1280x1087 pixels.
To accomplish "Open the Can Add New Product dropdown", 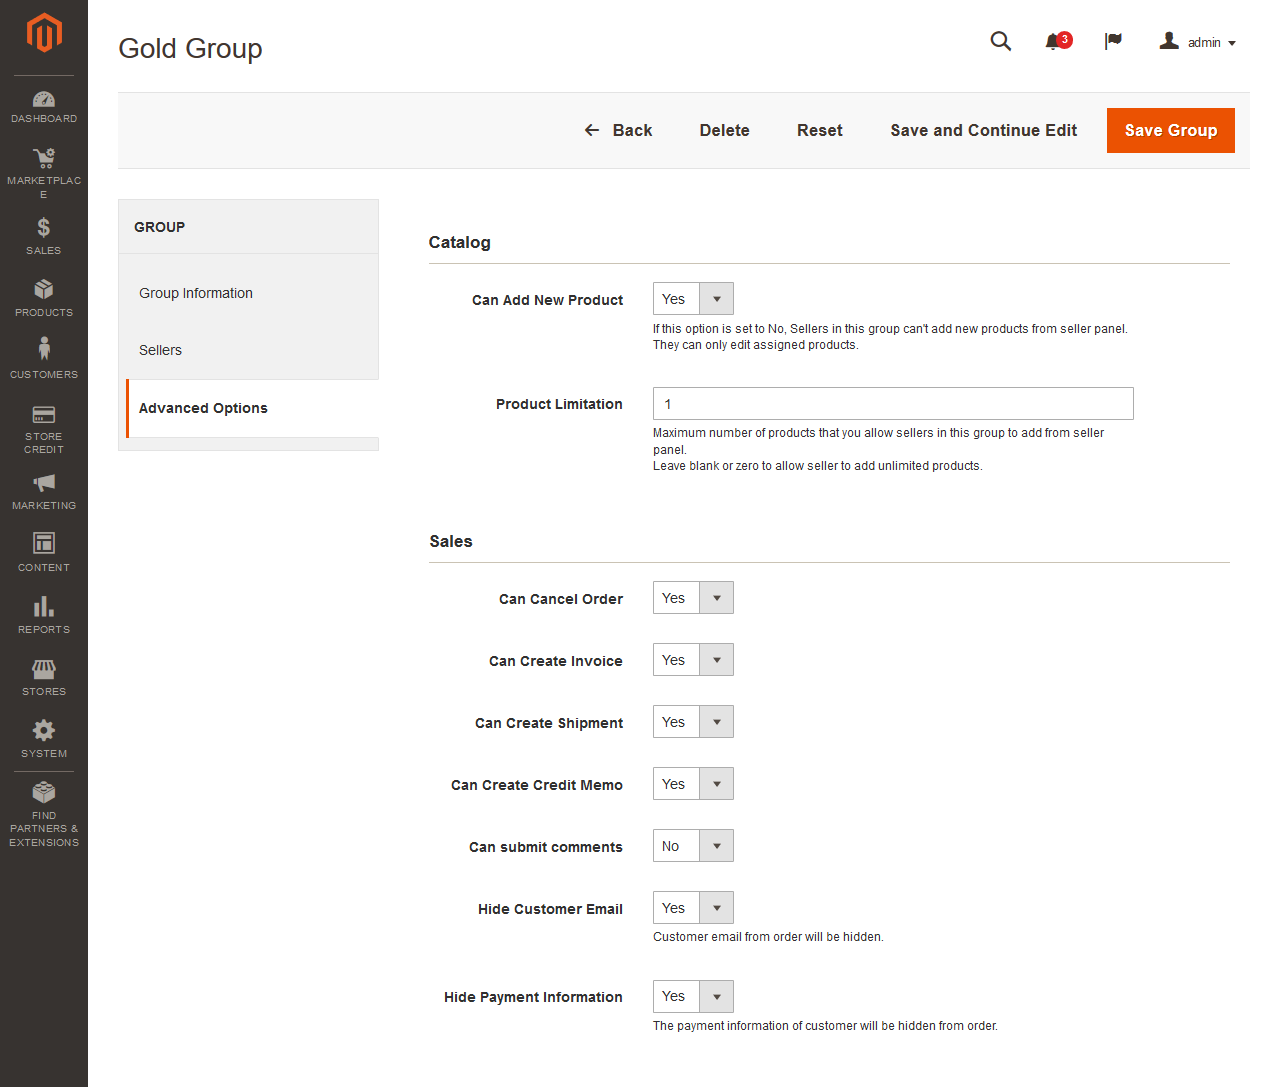I will point(715,298).
